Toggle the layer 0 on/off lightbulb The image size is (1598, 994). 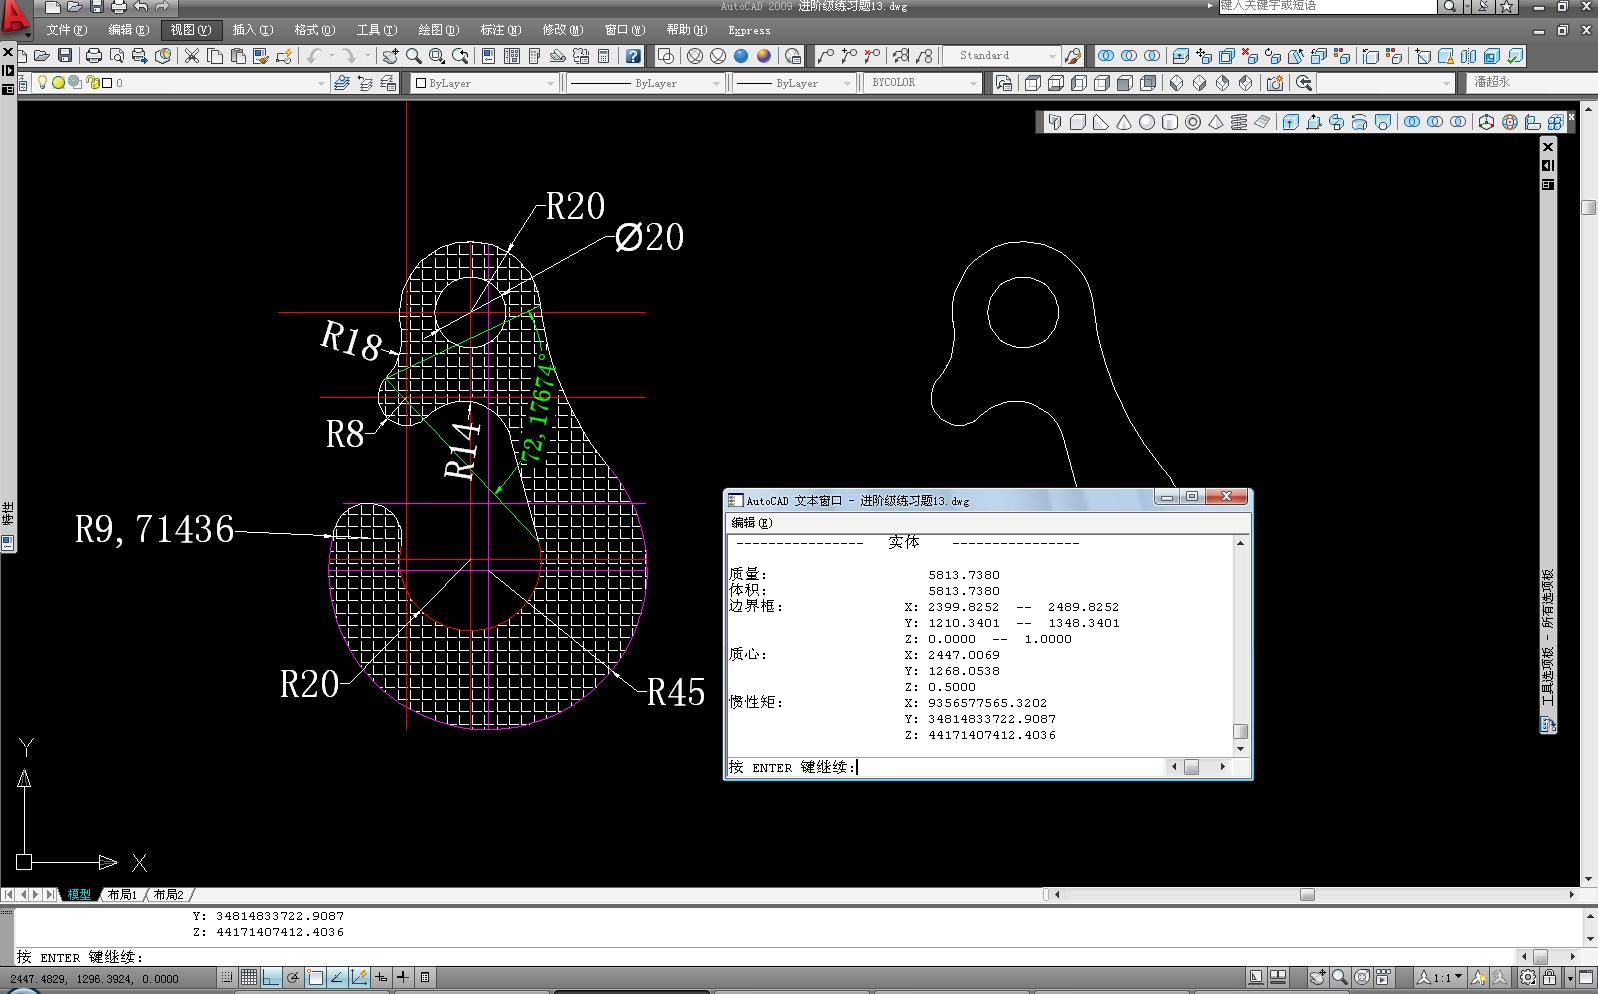(43, 83)
